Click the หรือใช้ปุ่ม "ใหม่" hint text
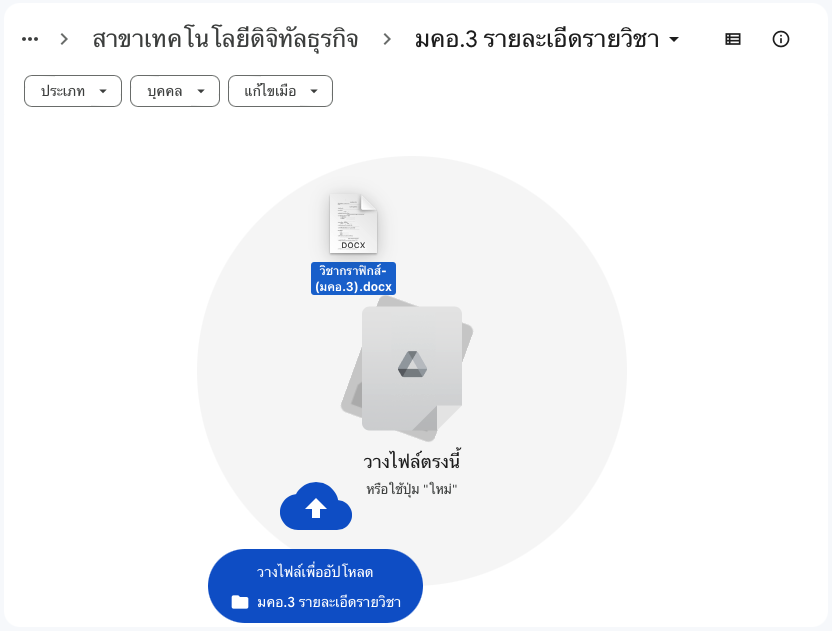This screenshot has height=631, width=832. [412, 489]
